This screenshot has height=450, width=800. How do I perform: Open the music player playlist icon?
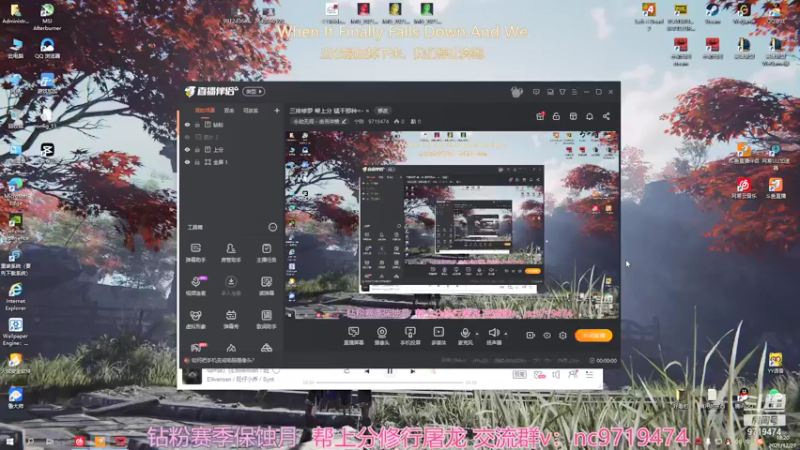(589, 374)
